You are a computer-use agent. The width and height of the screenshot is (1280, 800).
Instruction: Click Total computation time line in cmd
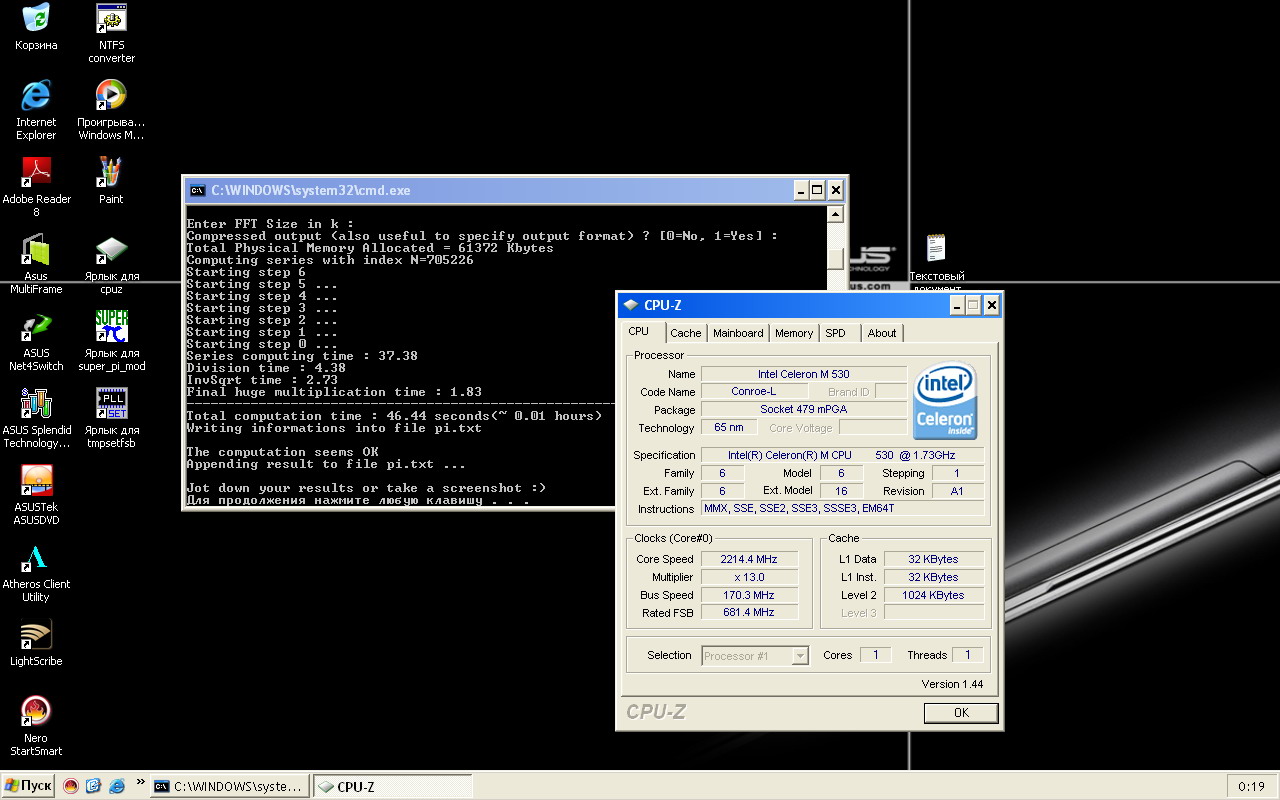tap(394, 416)
